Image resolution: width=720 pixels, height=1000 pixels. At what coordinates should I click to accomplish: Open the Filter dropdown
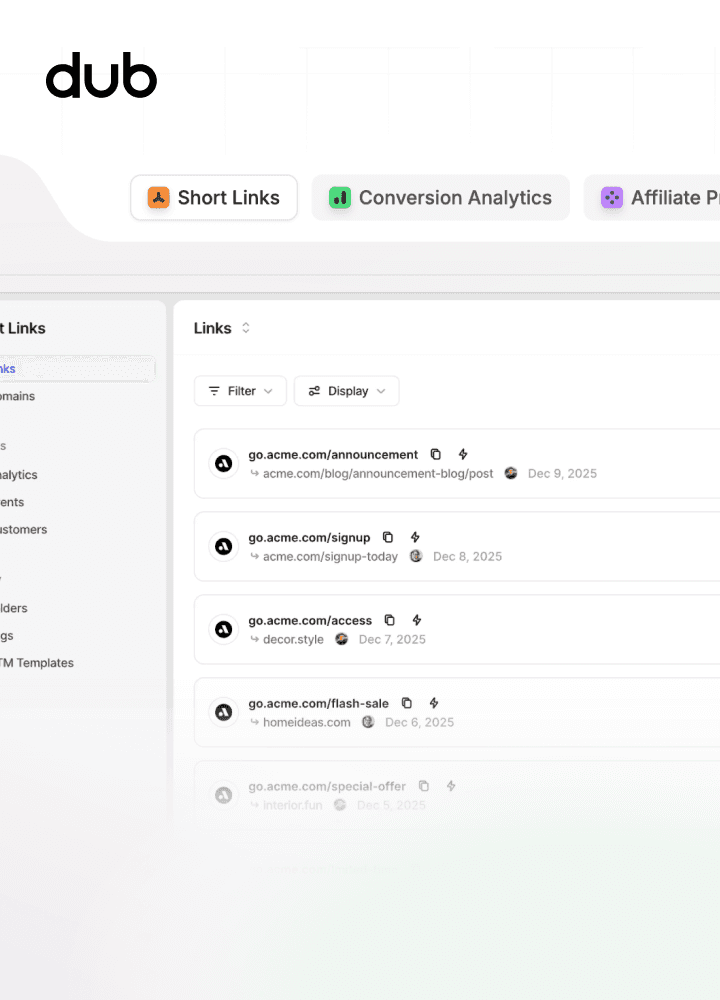(x=240, y=391)
